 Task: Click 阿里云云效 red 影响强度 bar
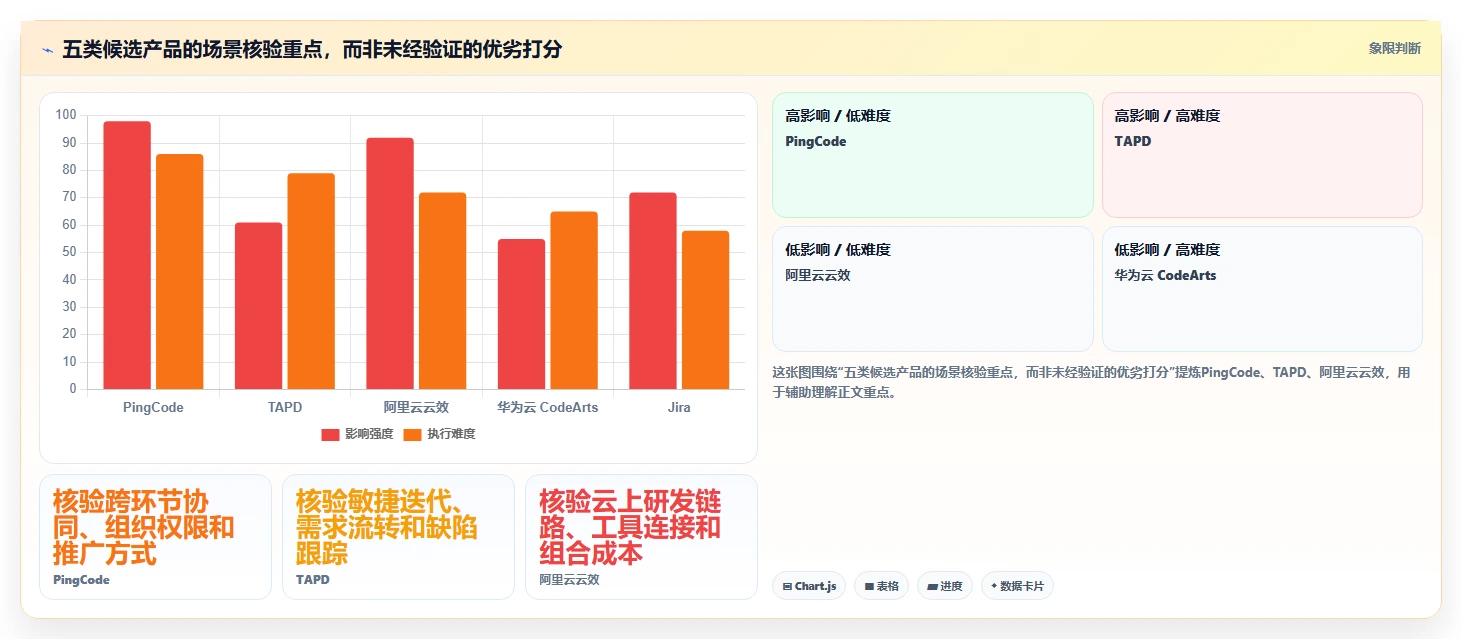(390, 263)
